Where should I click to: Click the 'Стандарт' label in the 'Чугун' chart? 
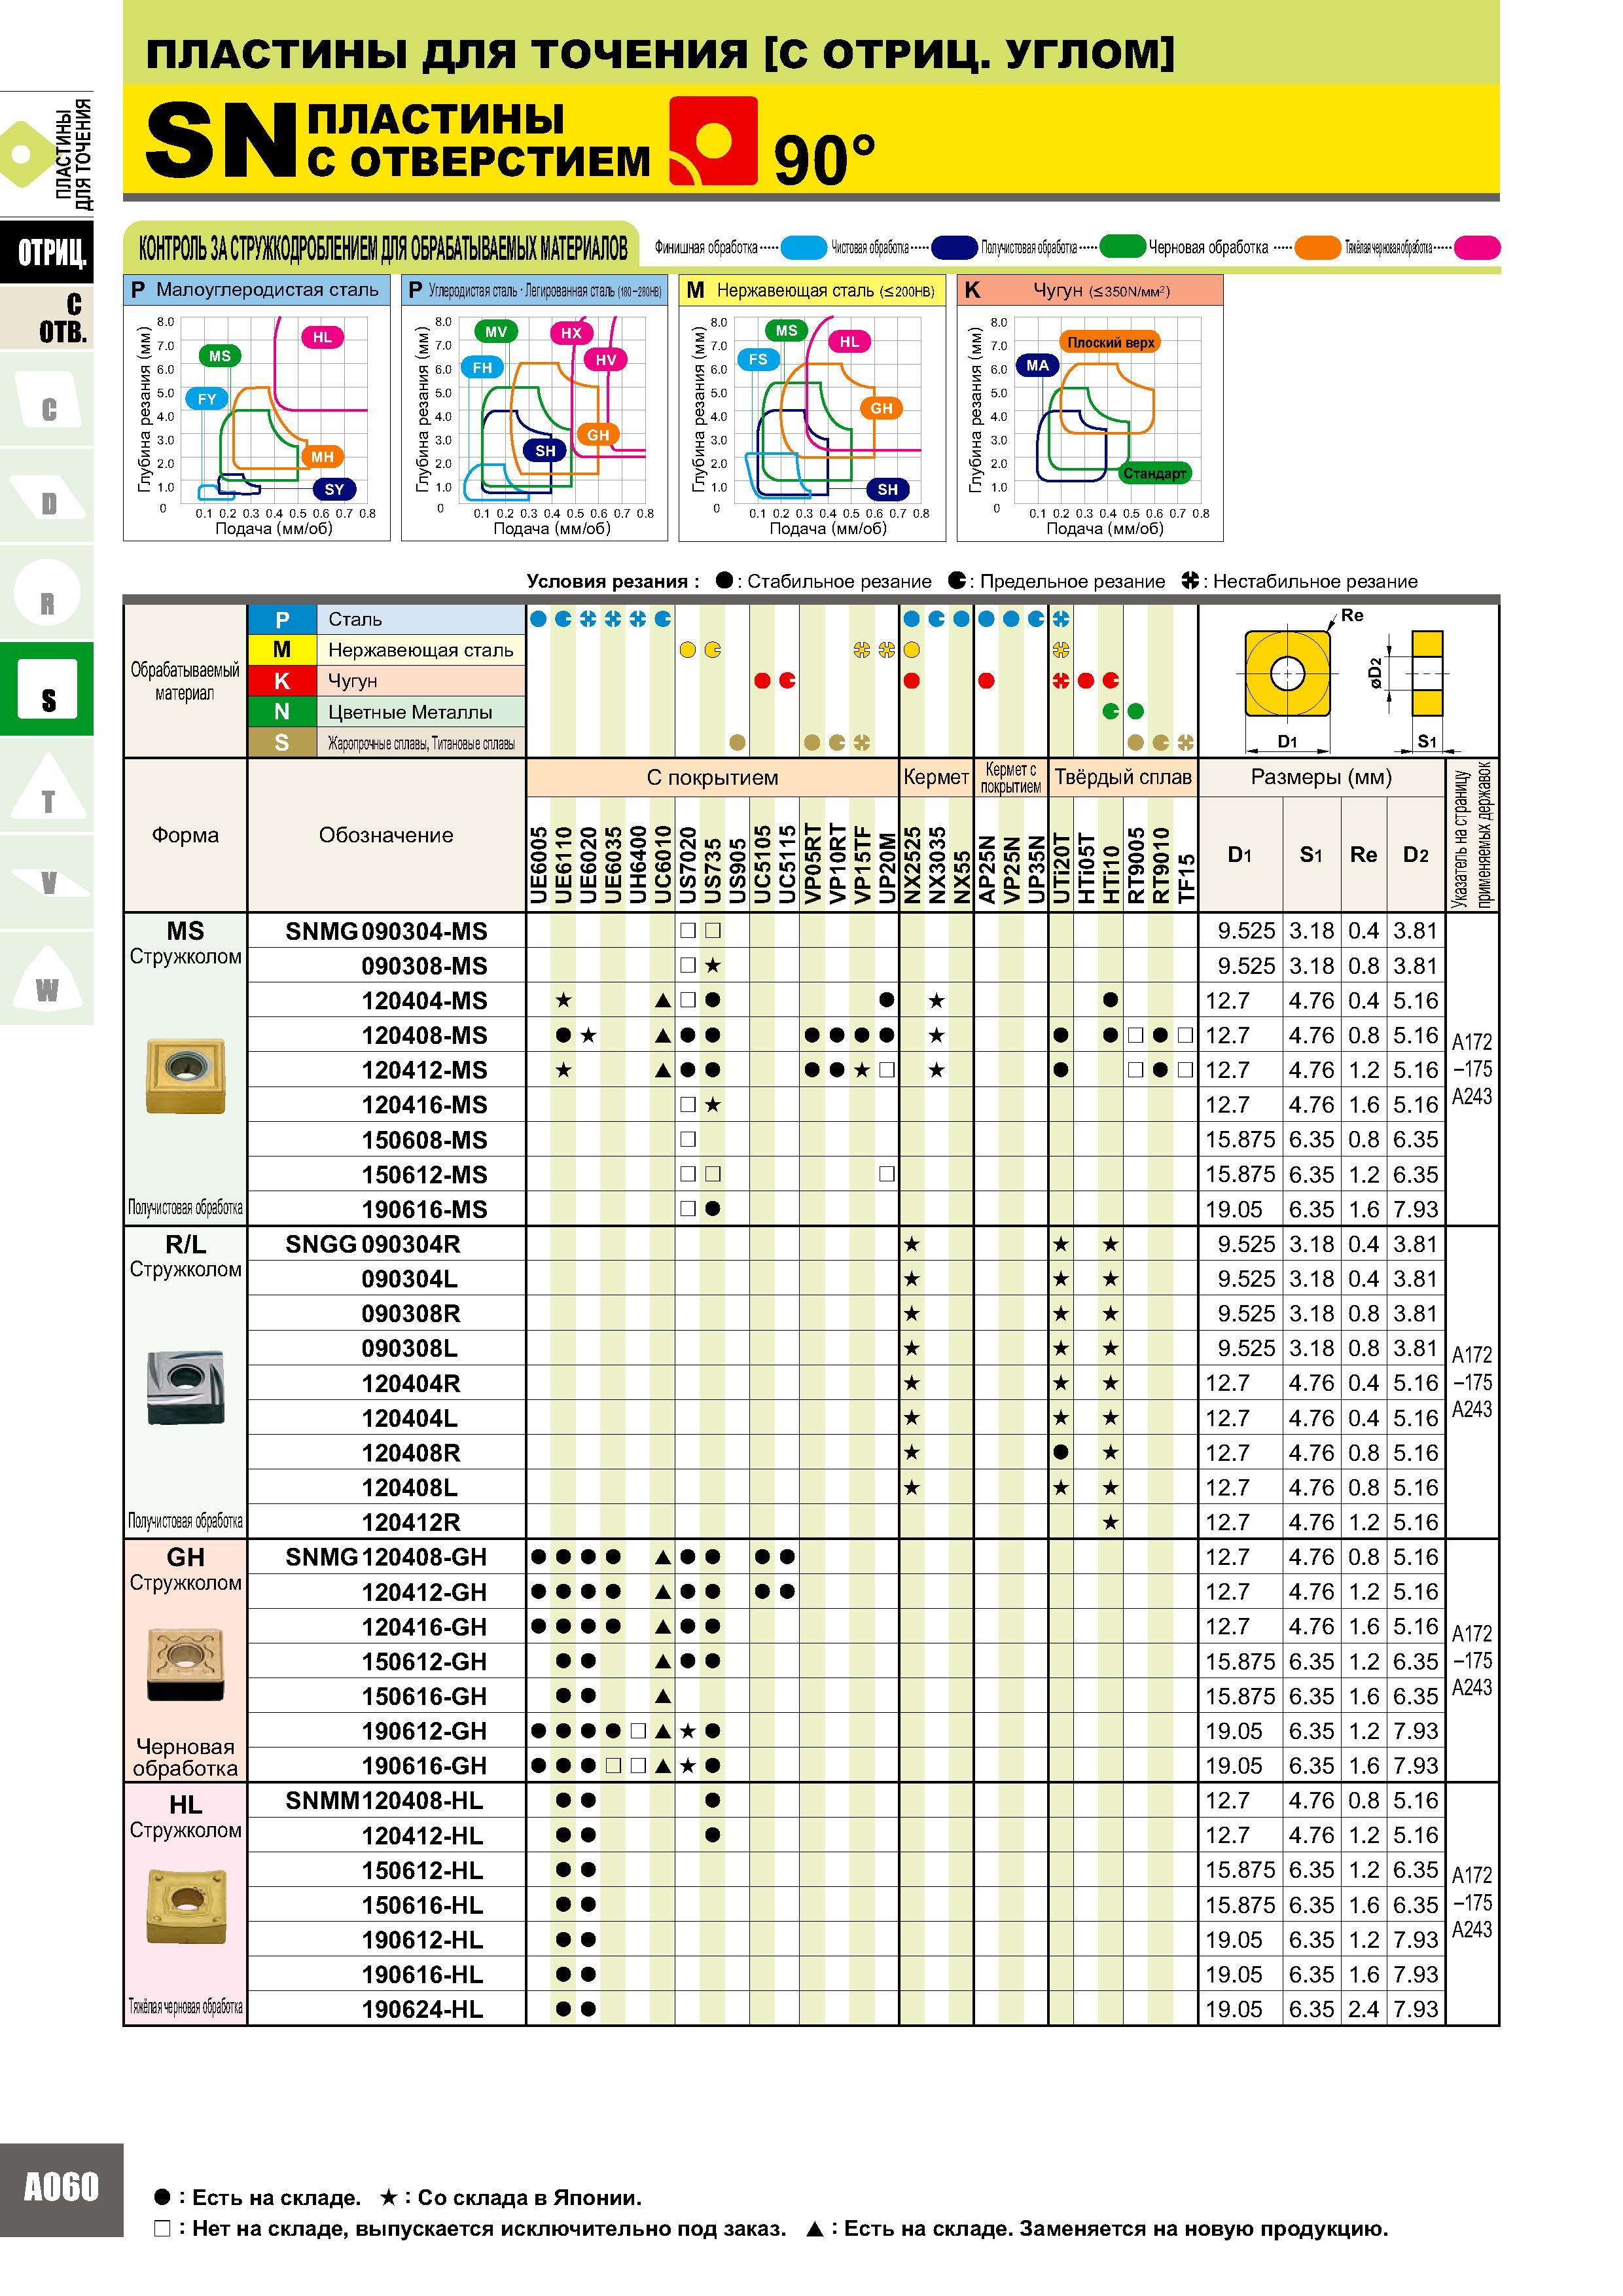click(x=1155, y=473)
